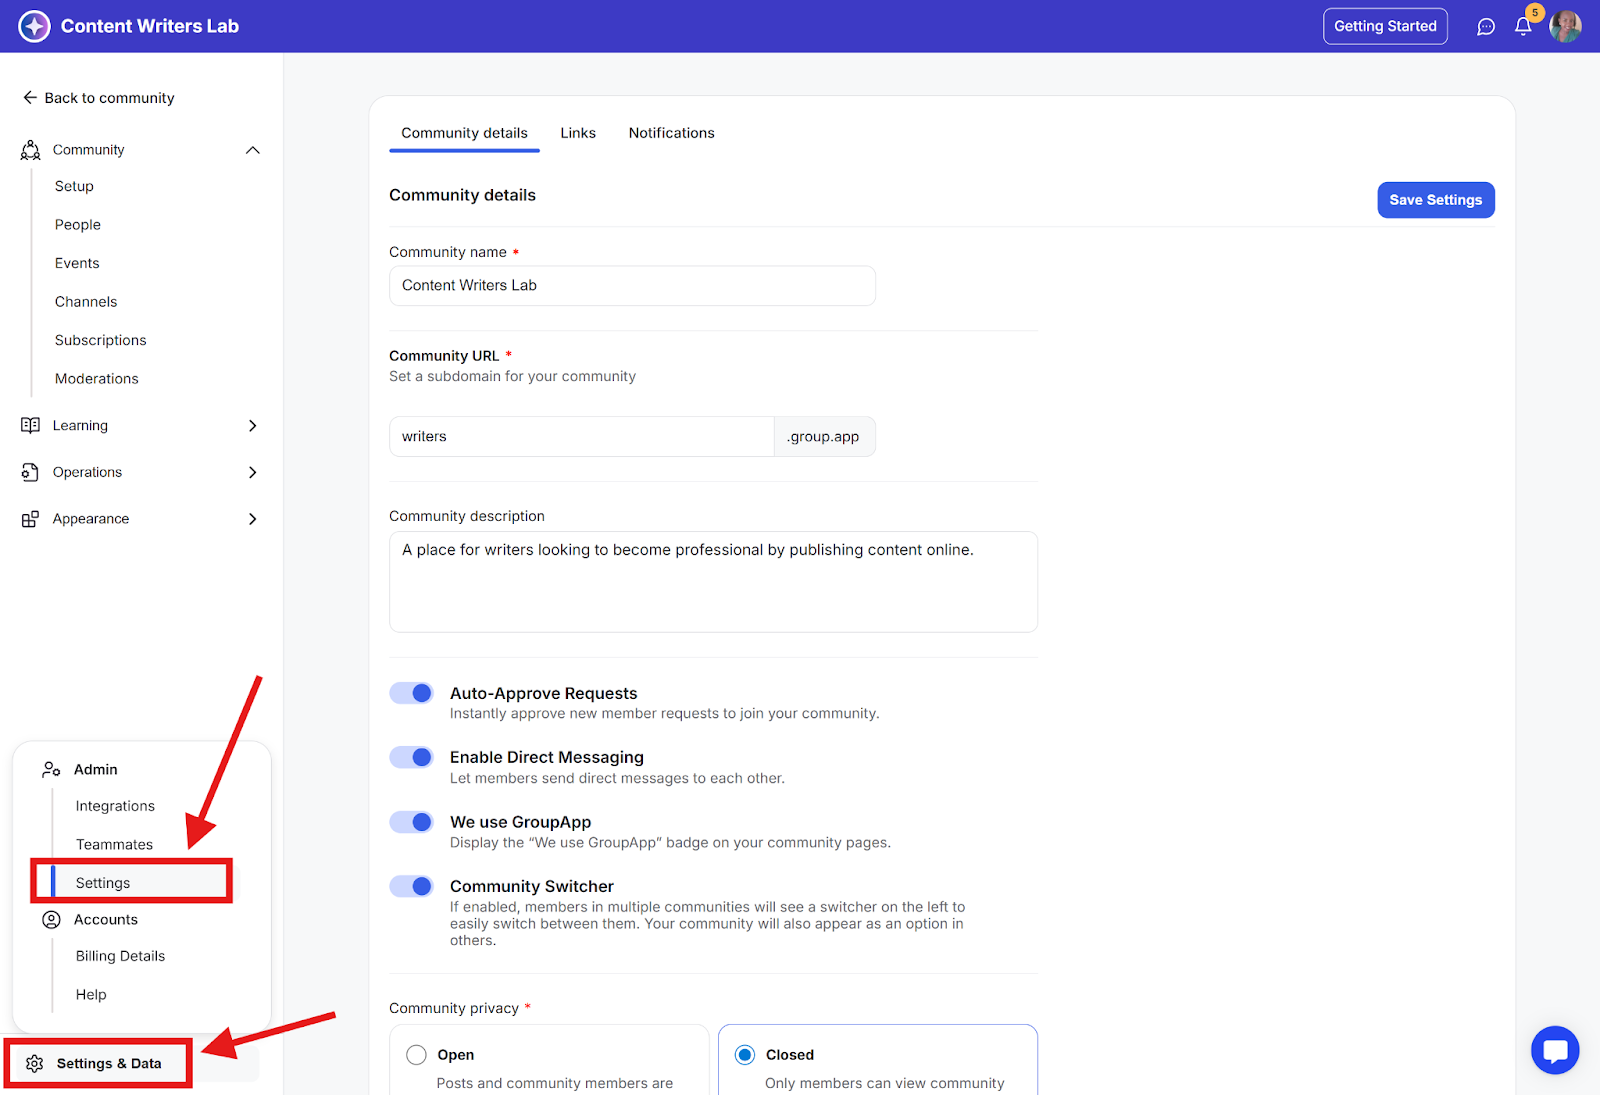Image resolution: width=1600 pixels, height=1095 pixels.
Task: Click the back arrow icon beside Back to community
Action: [30, 98]
